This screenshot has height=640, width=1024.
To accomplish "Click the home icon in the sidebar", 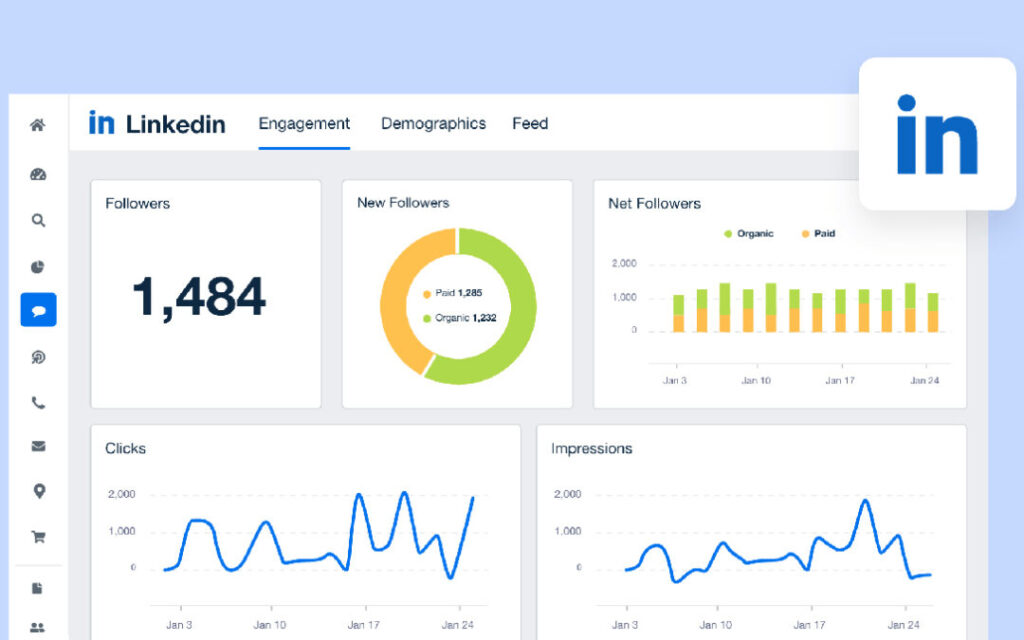I will pos(38,125).
